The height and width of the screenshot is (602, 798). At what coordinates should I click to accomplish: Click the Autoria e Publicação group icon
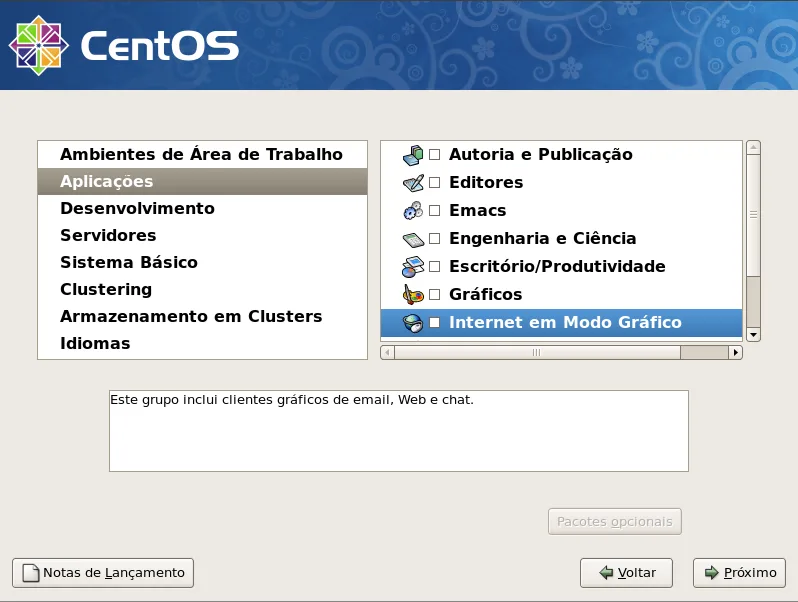click(x=413, y=155)
